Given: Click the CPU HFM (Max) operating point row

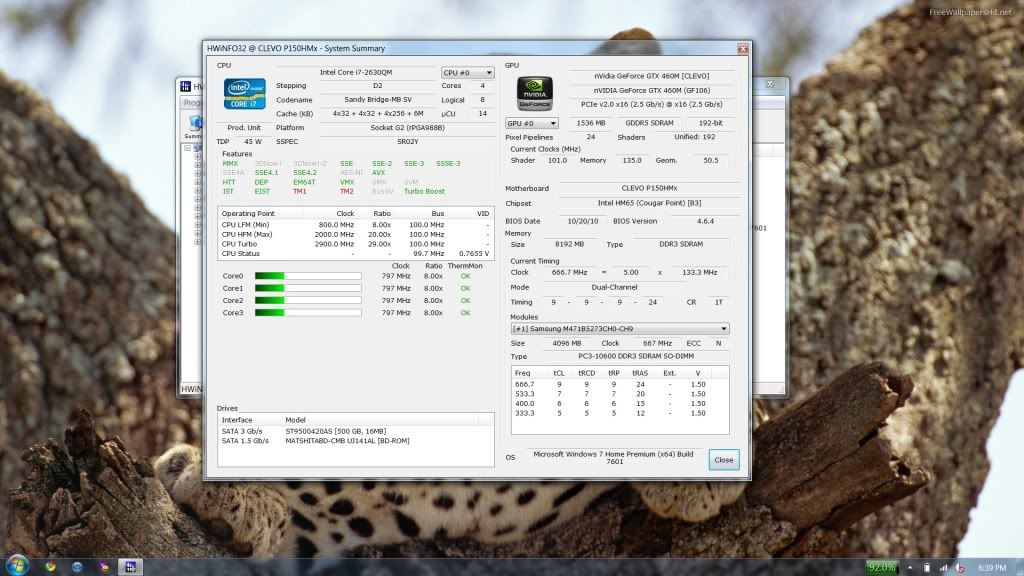Looking at the screenshot, I should pos(355,234).
